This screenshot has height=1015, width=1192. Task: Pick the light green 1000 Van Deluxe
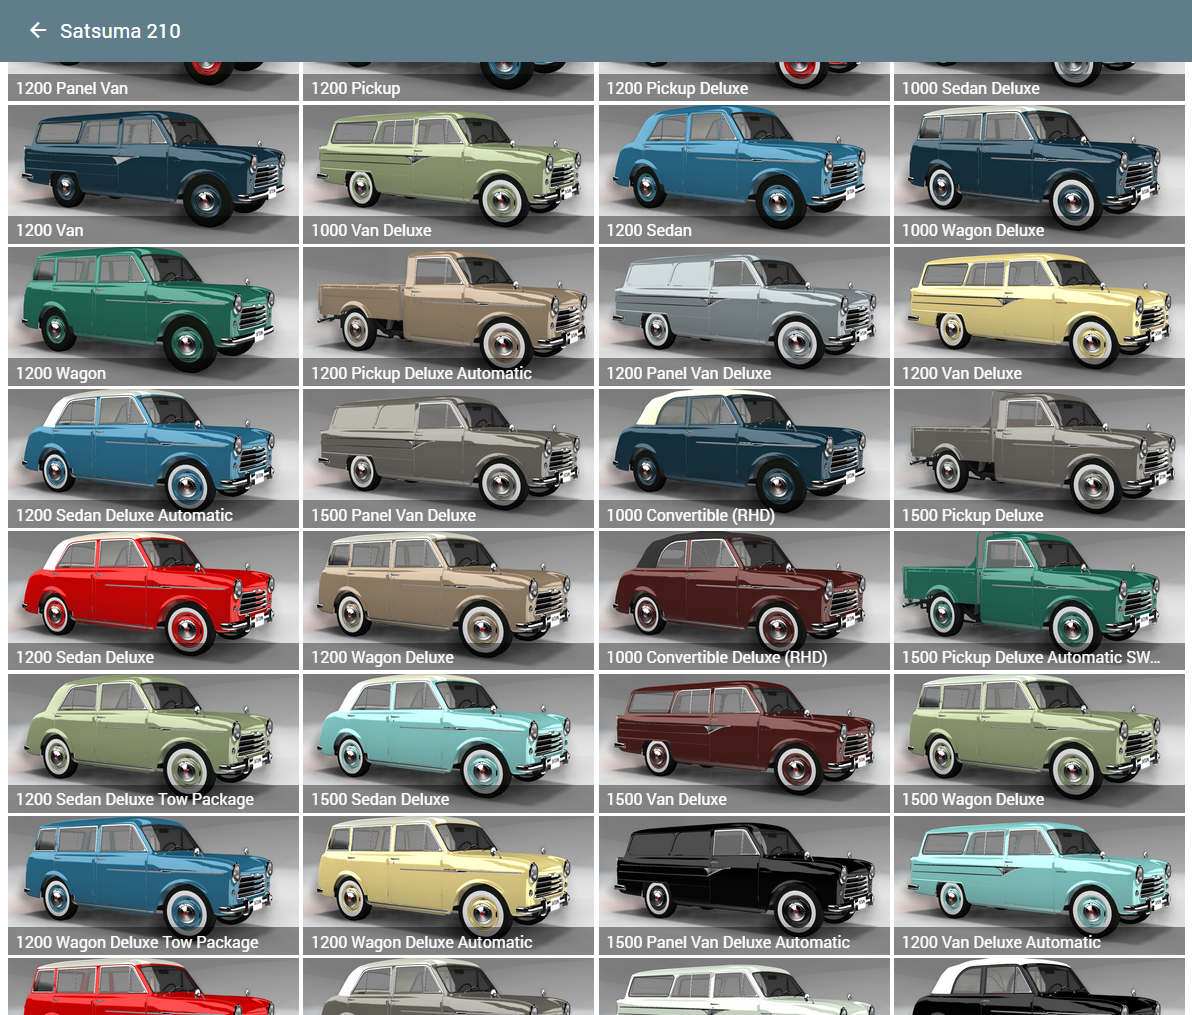[449, 174]
